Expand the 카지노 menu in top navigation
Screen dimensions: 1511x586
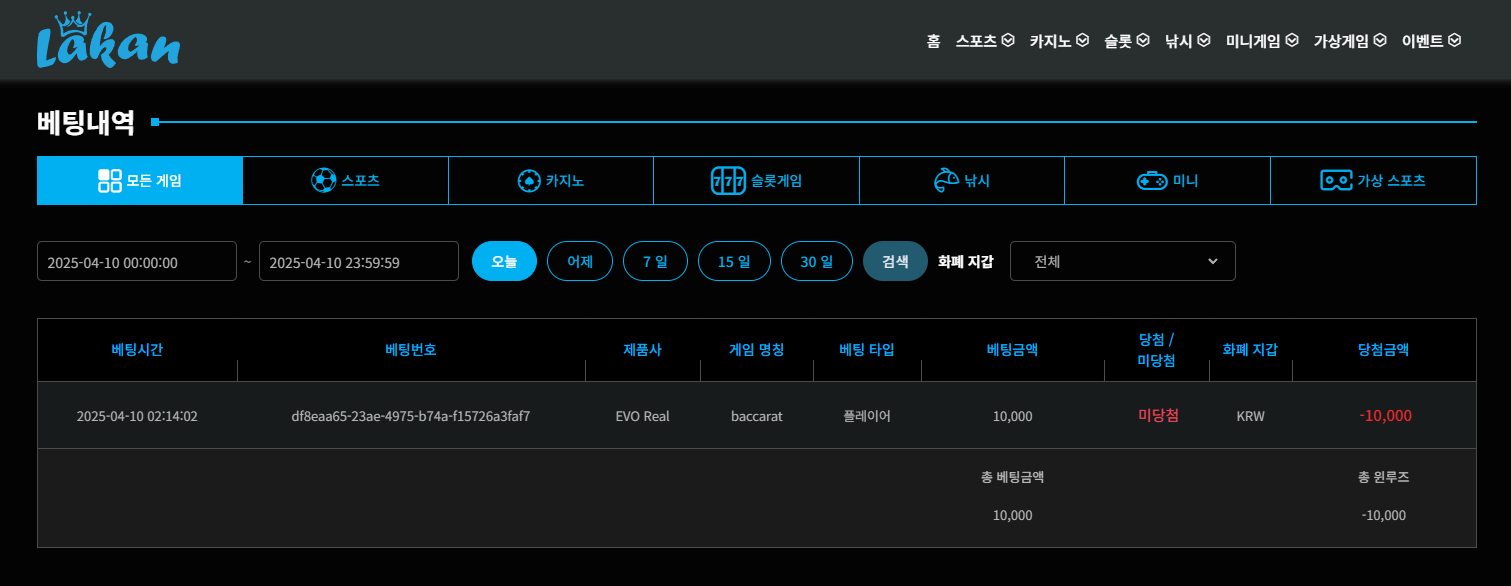tap(1058, 41)
